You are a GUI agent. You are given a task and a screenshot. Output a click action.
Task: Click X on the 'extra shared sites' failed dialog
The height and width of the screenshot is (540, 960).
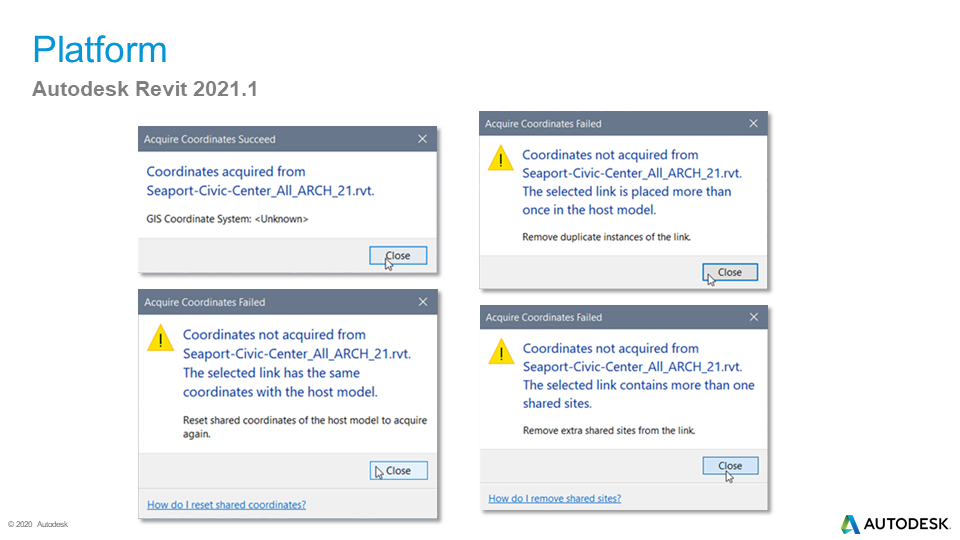[754, 317]
